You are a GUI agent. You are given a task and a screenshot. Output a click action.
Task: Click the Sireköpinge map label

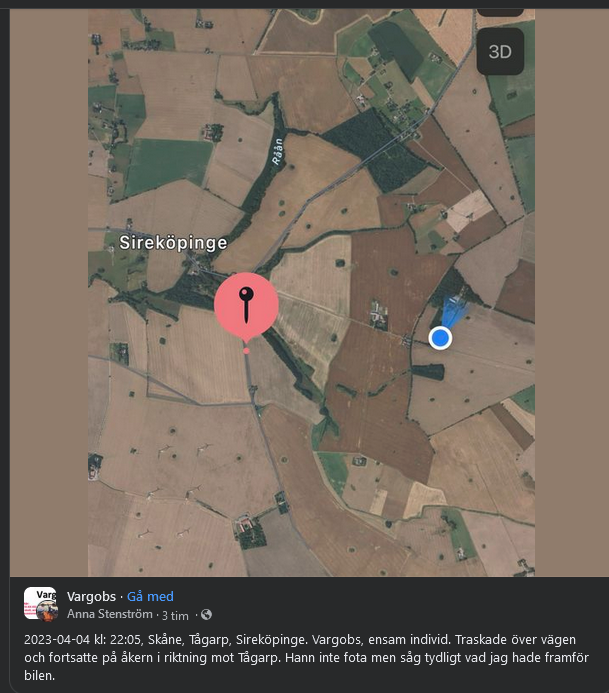[173, 243]
